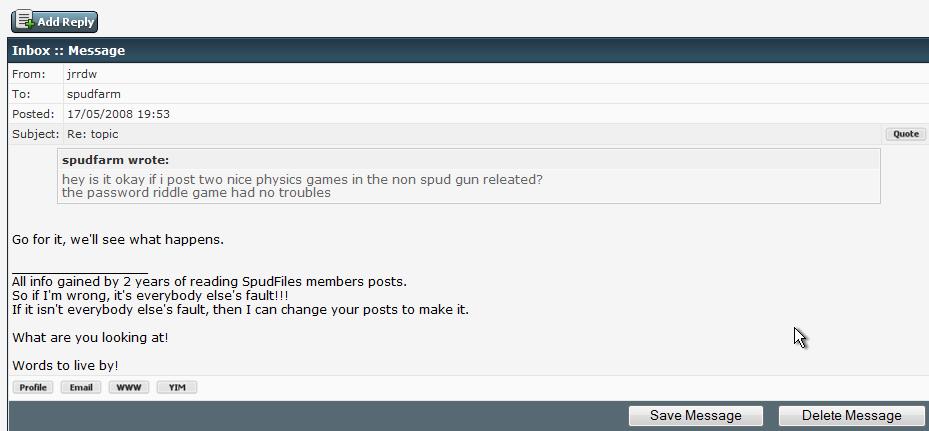929x431 pixels.
Task: Click the reply text "Go for it"
Action: pyautogui.click(x=118, y=240)
